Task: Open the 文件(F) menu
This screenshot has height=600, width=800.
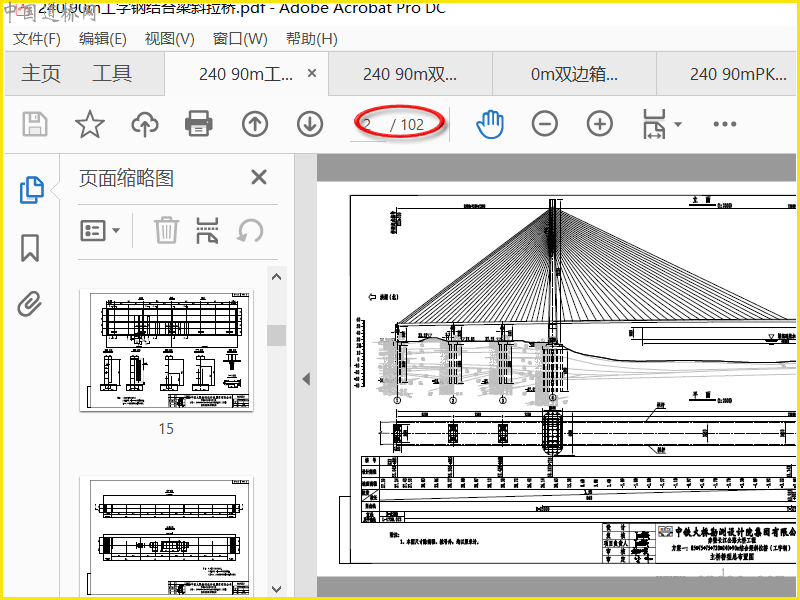Action: pyautogui.click(x=37, y=39)
